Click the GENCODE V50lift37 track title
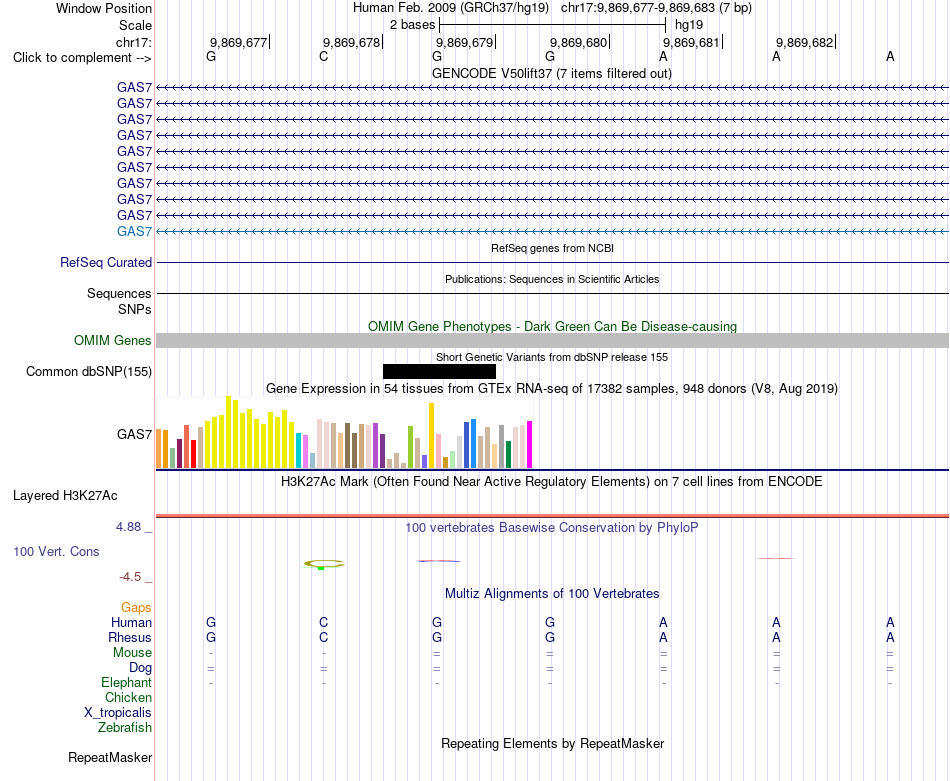The image size is (950, 781). coord(552,73)
